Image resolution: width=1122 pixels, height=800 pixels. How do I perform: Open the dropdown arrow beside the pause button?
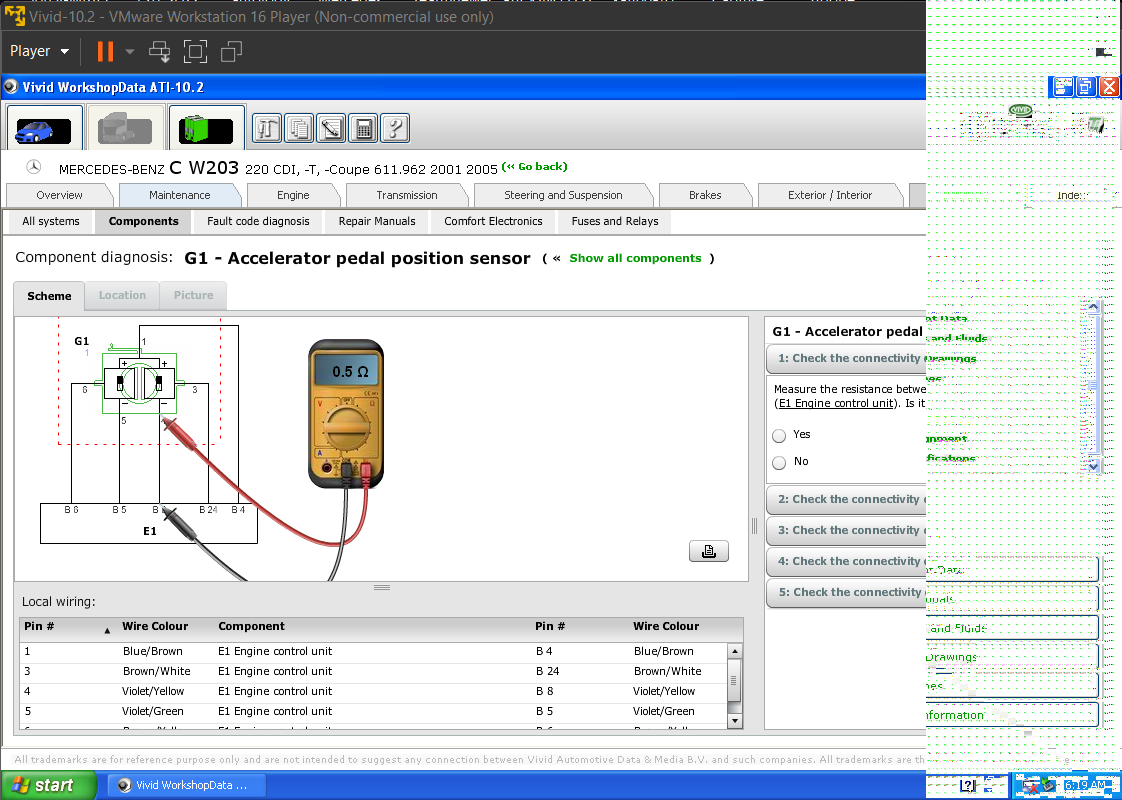click(x=130, y=52)
